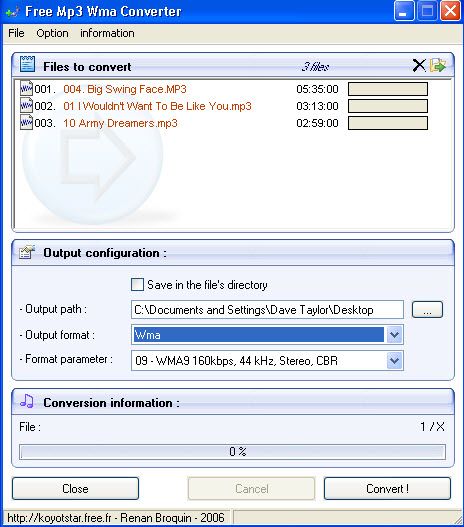The image size is (464, 527).
Task: Click the audio icon beside I Wouldn't Want To Be Like You
Action: [x=27, y=106]
